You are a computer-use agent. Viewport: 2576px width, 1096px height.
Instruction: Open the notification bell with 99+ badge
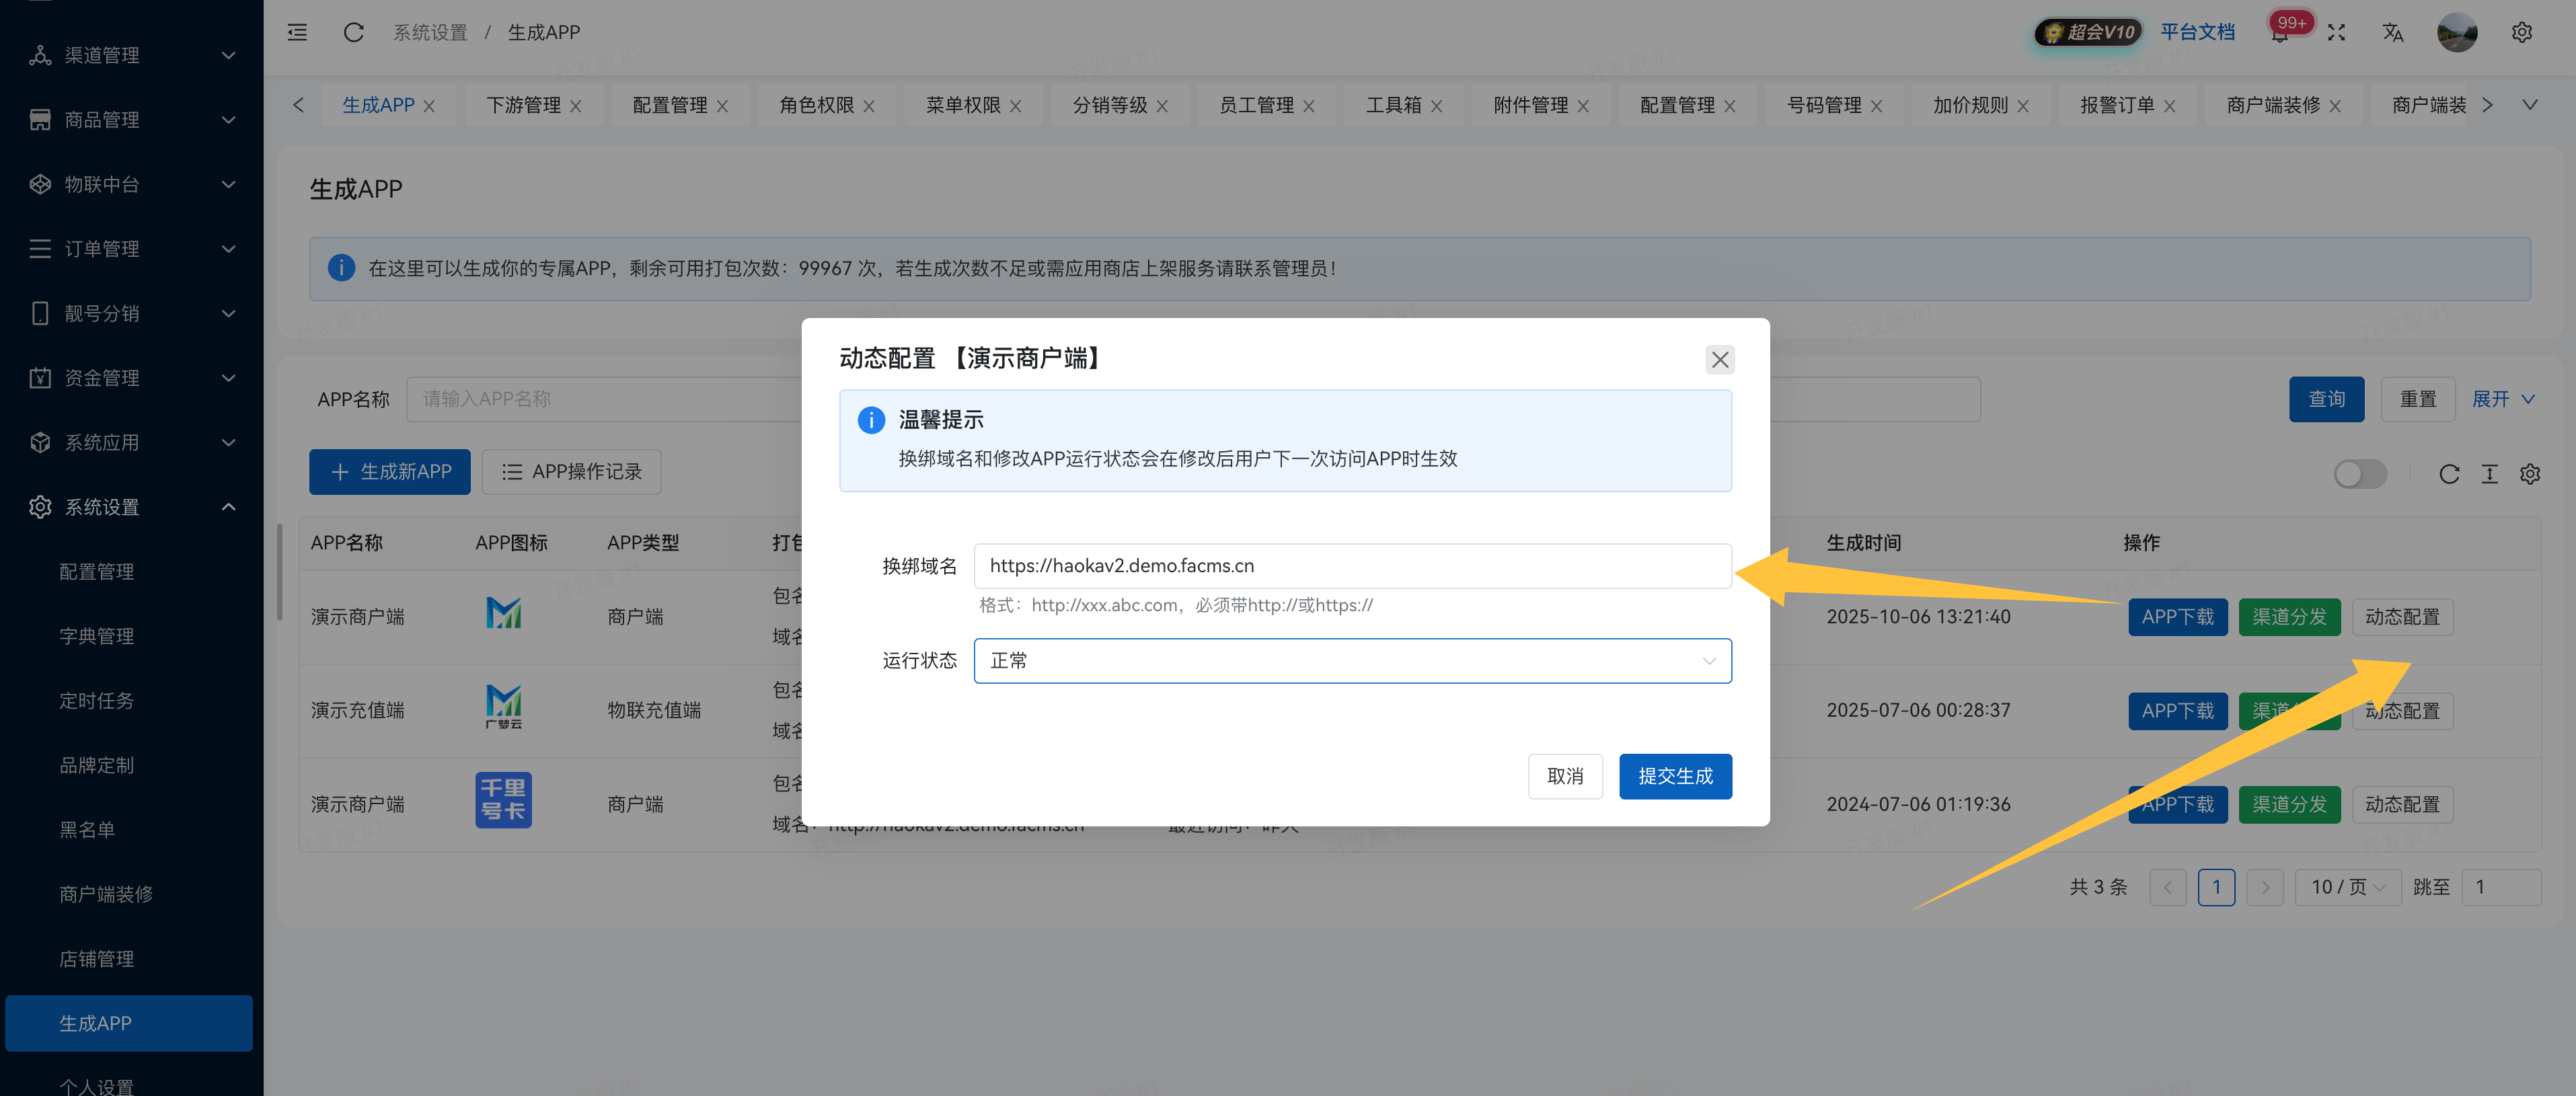(2280, 32)
